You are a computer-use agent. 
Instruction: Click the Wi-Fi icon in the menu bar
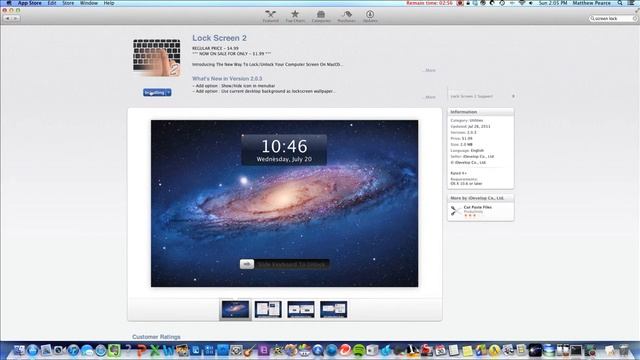pyautogui.click(x=521, y=3)
